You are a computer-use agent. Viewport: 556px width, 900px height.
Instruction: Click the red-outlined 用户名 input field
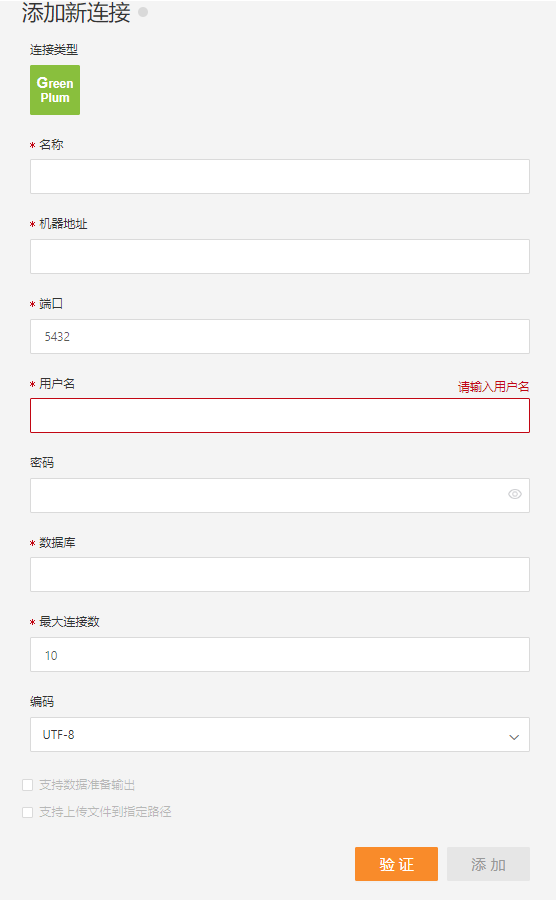[279, 416]
